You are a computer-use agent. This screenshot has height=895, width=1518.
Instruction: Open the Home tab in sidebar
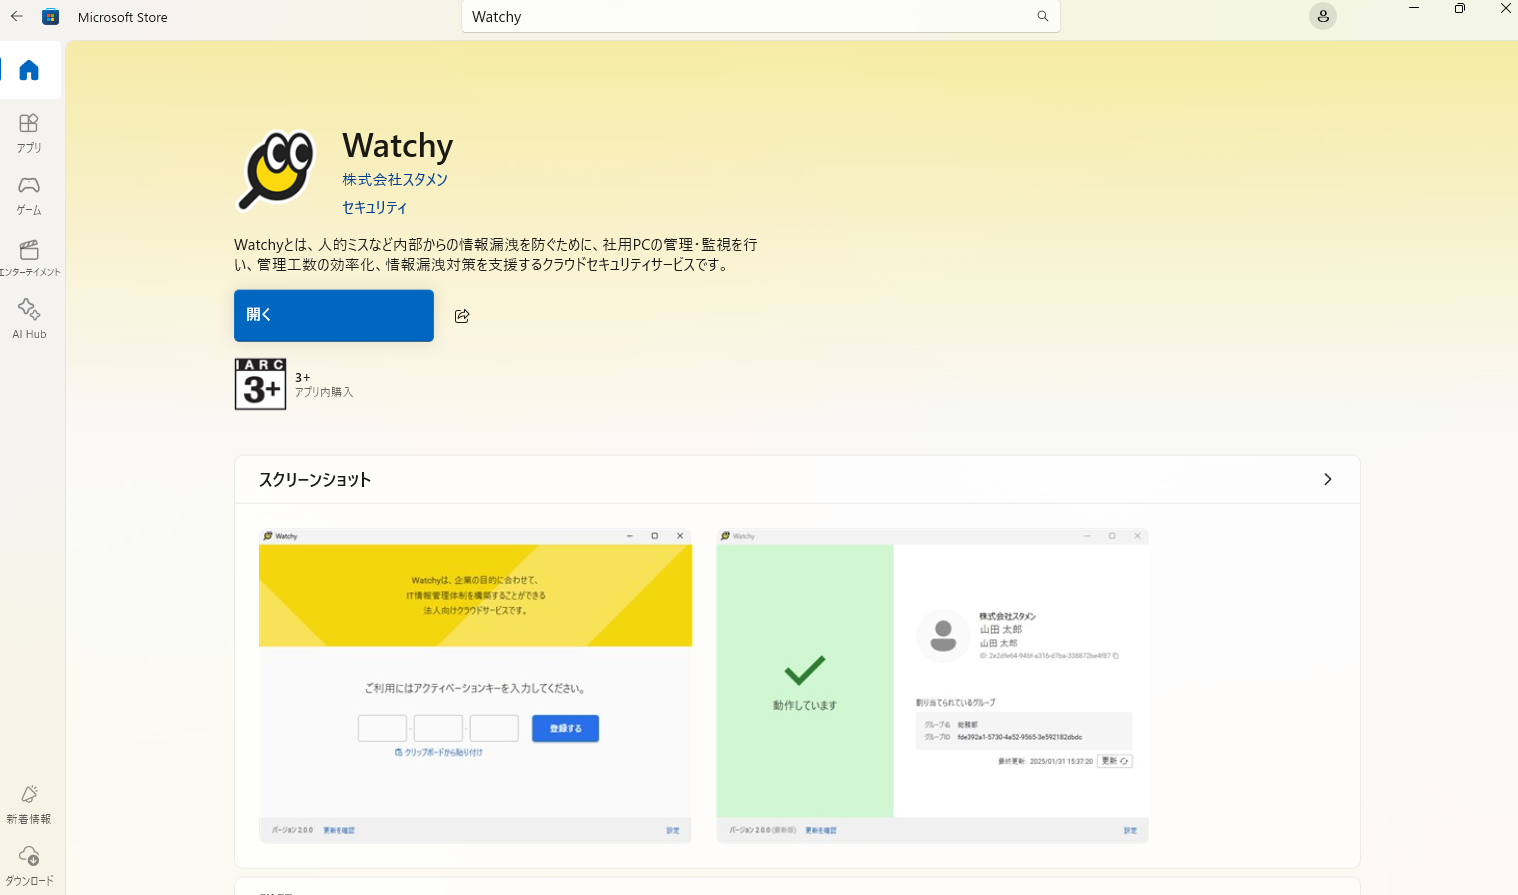click(x=29, y=70)
